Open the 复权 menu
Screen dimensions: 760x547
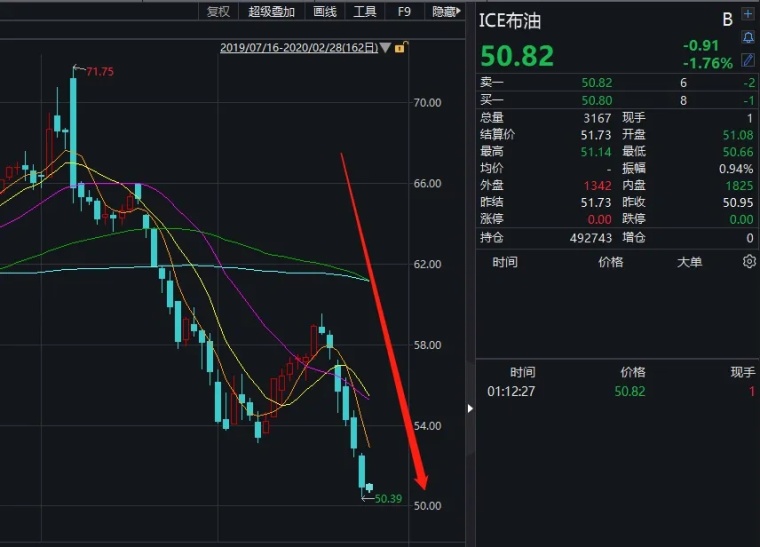point(218,11)
